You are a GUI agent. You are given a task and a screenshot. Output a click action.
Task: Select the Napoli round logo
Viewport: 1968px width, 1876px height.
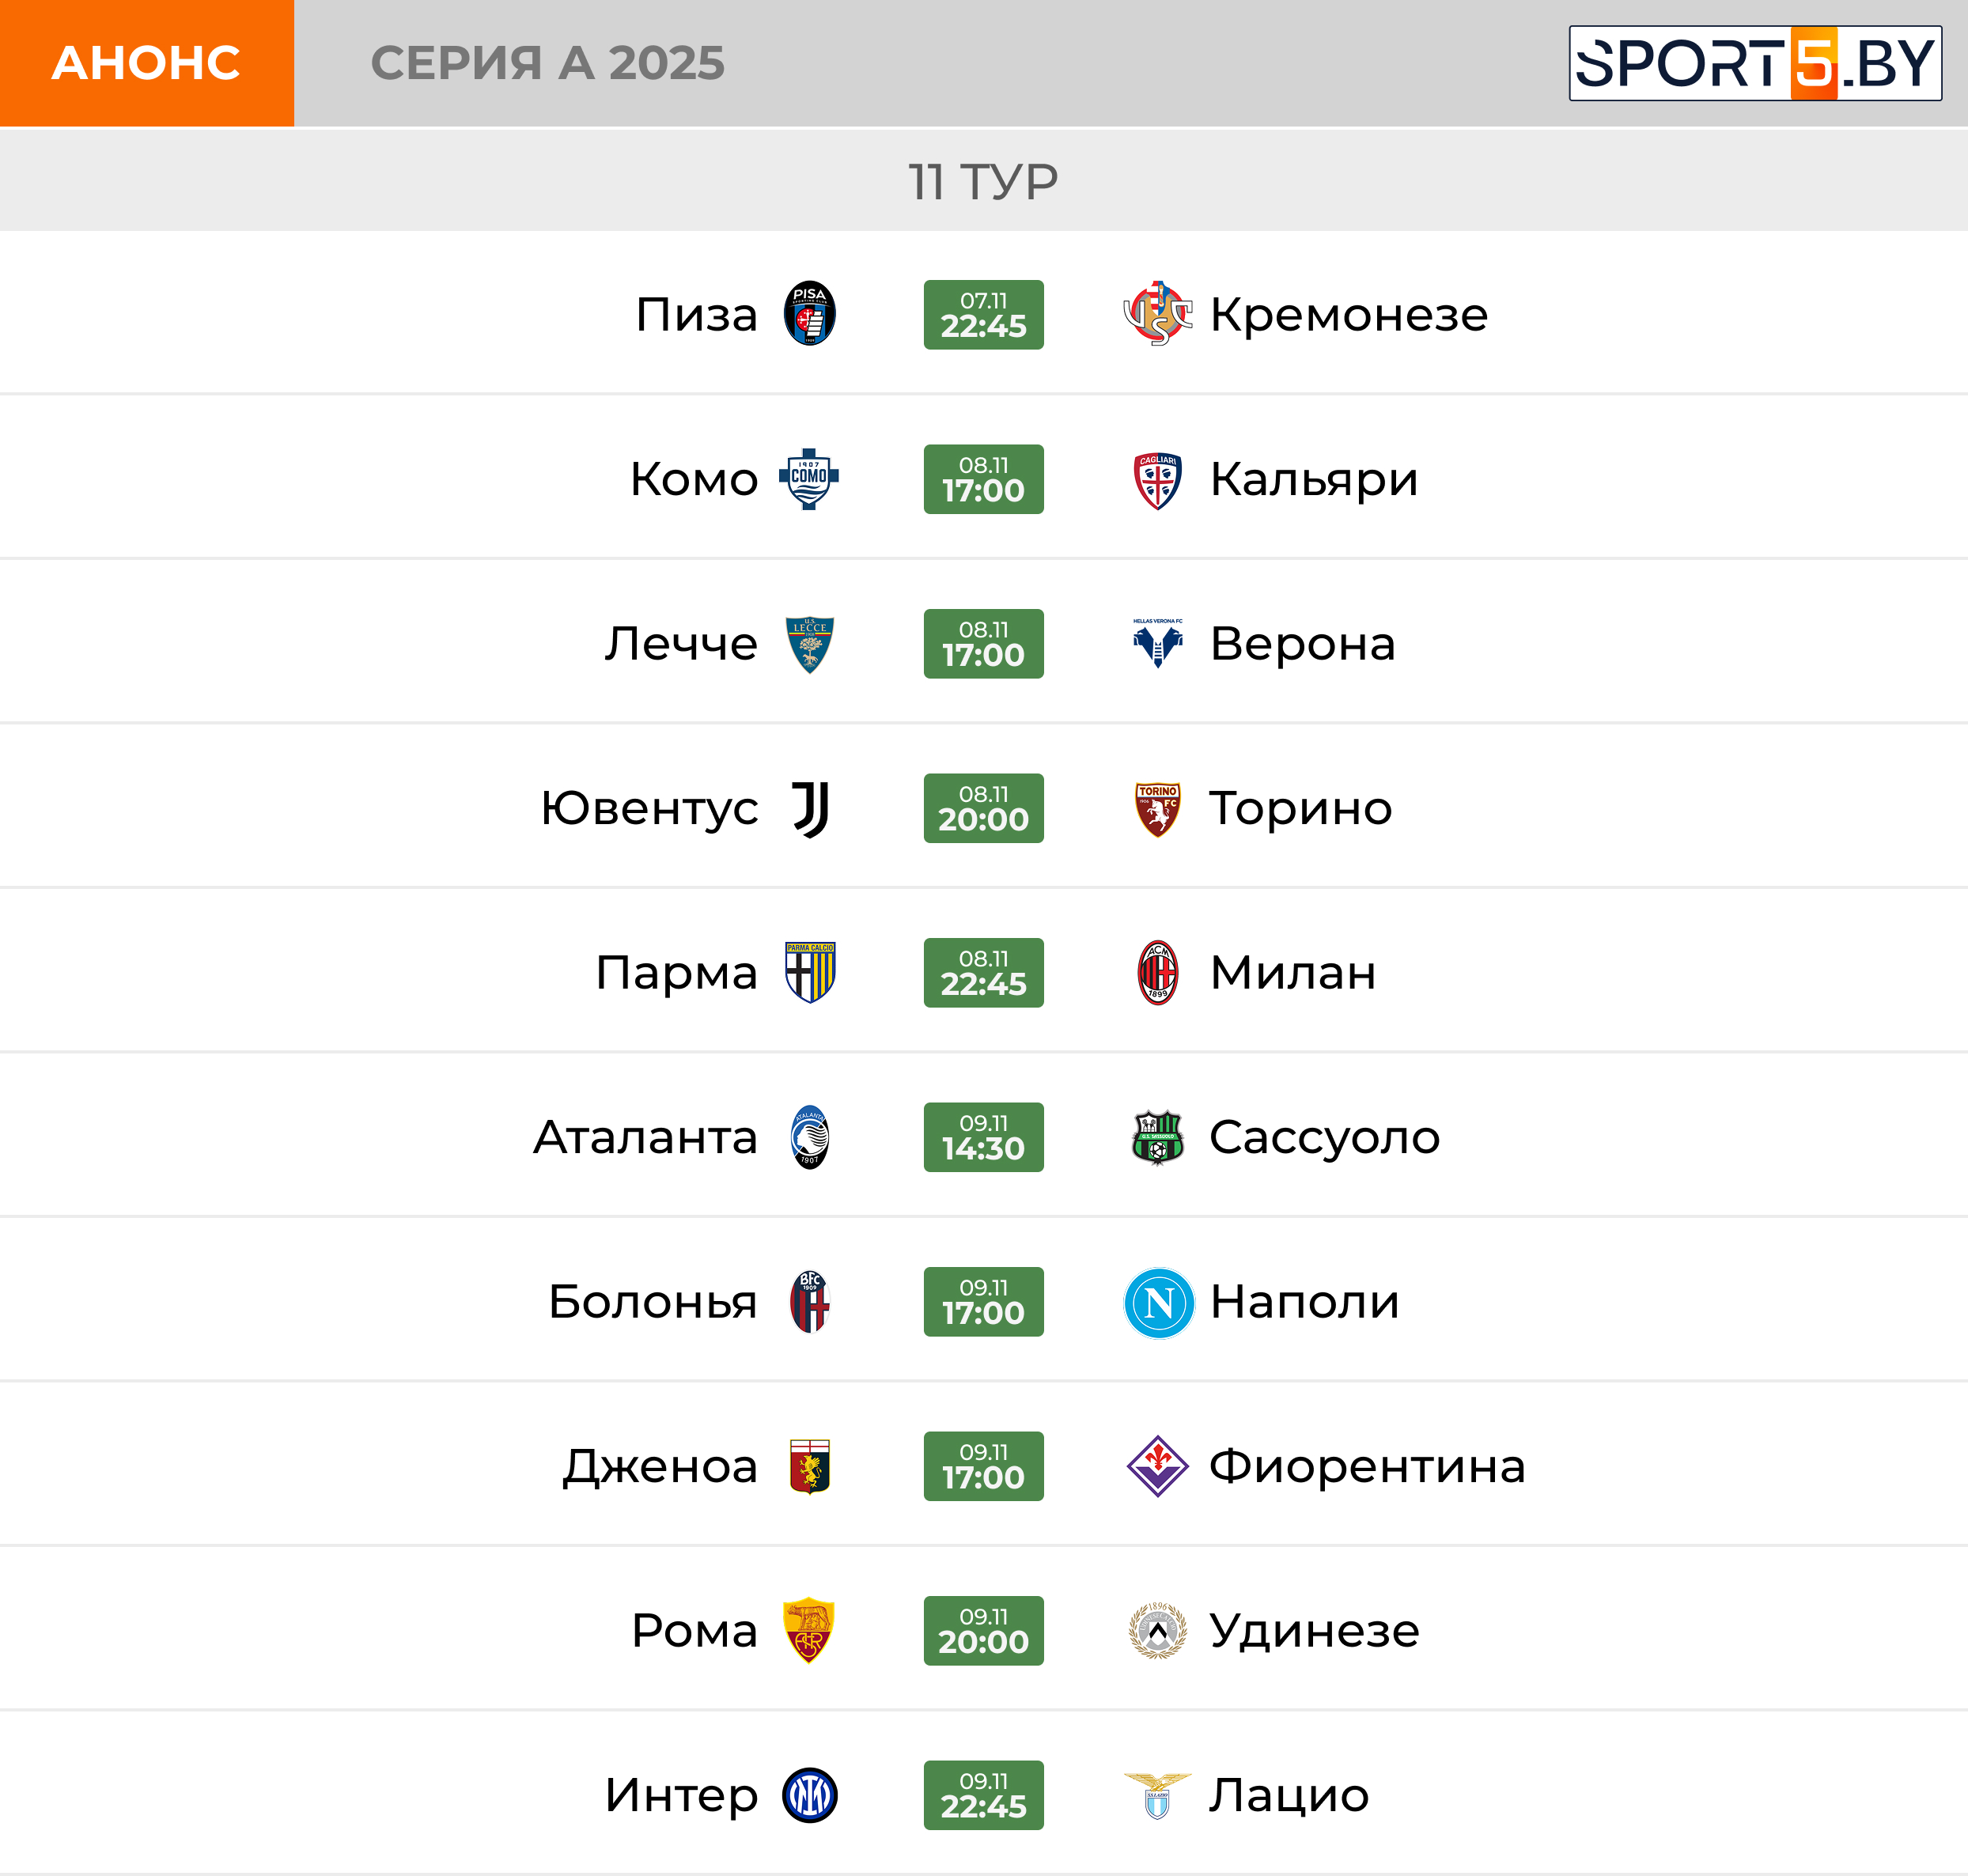click(1158, 1302)
